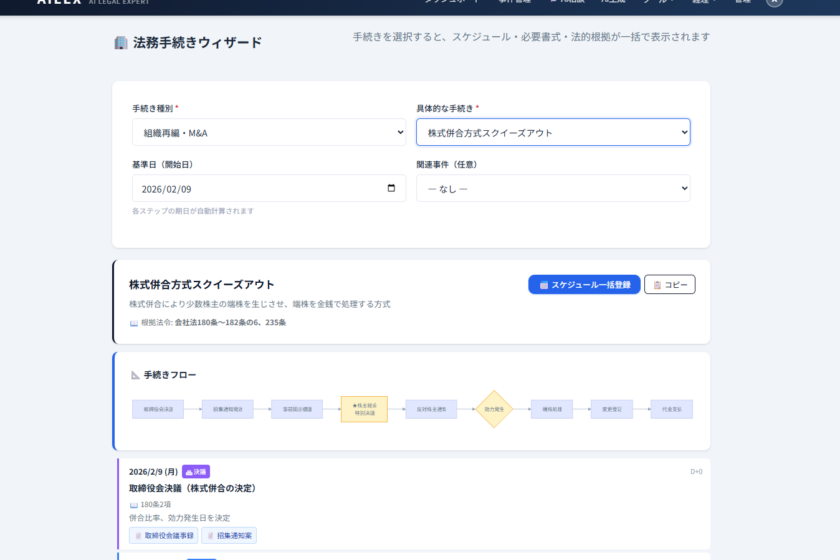The height and width of the screenshot is (560, 840).
Task: Click the book icon next to 根拠法令
Action: pyautogui.click(x=134, y=323)
